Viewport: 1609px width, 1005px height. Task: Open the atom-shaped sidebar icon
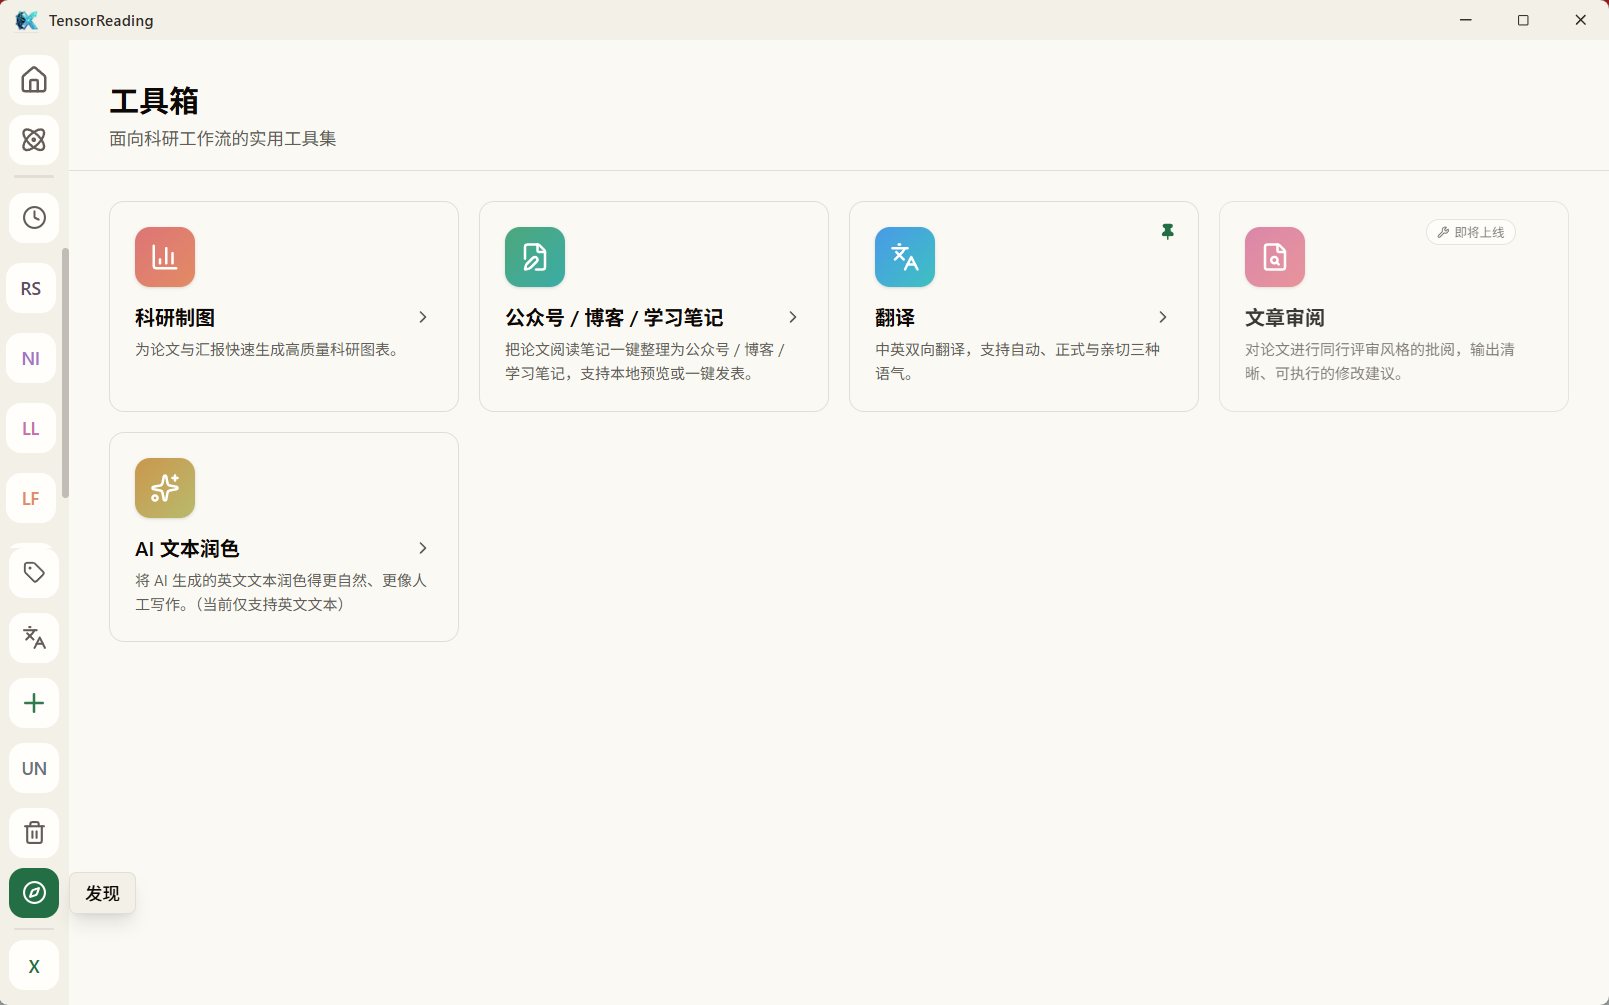click(x=34, y=140)
